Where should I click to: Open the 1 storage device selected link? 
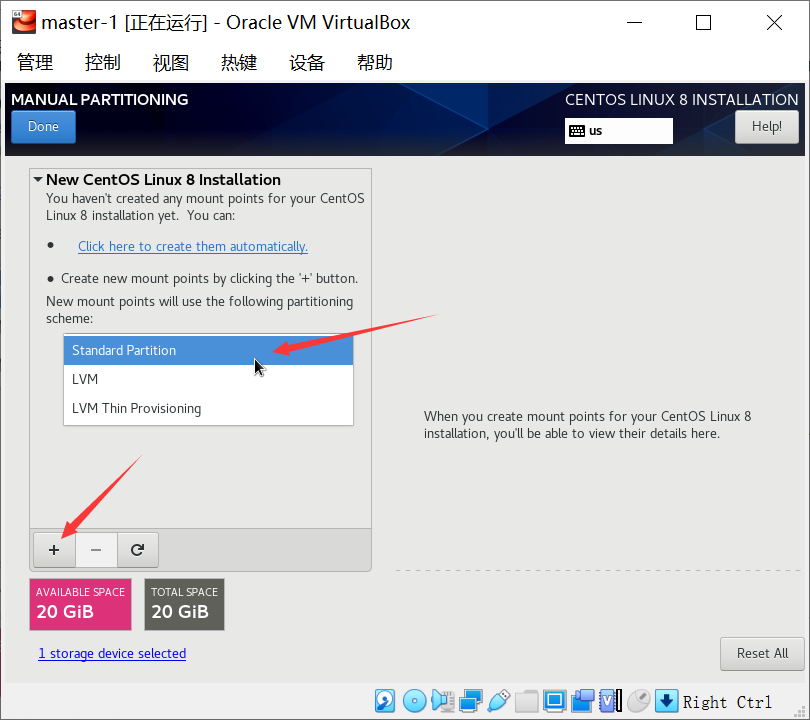click(112, 653)
